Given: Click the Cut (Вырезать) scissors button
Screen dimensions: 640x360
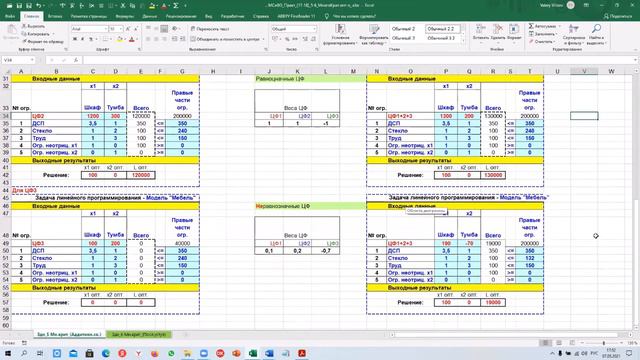Looking at the screenshot, I should pos(33,26).
